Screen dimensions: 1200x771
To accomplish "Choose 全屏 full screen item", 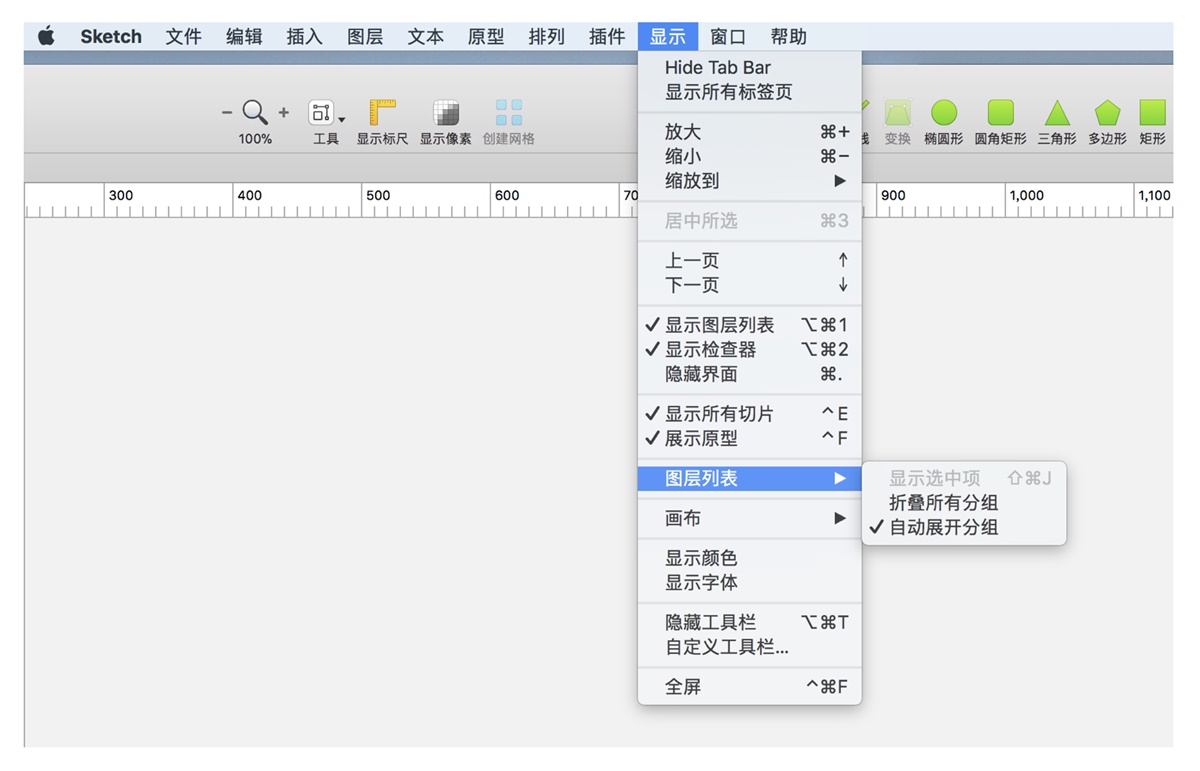I will pos(749,687).
